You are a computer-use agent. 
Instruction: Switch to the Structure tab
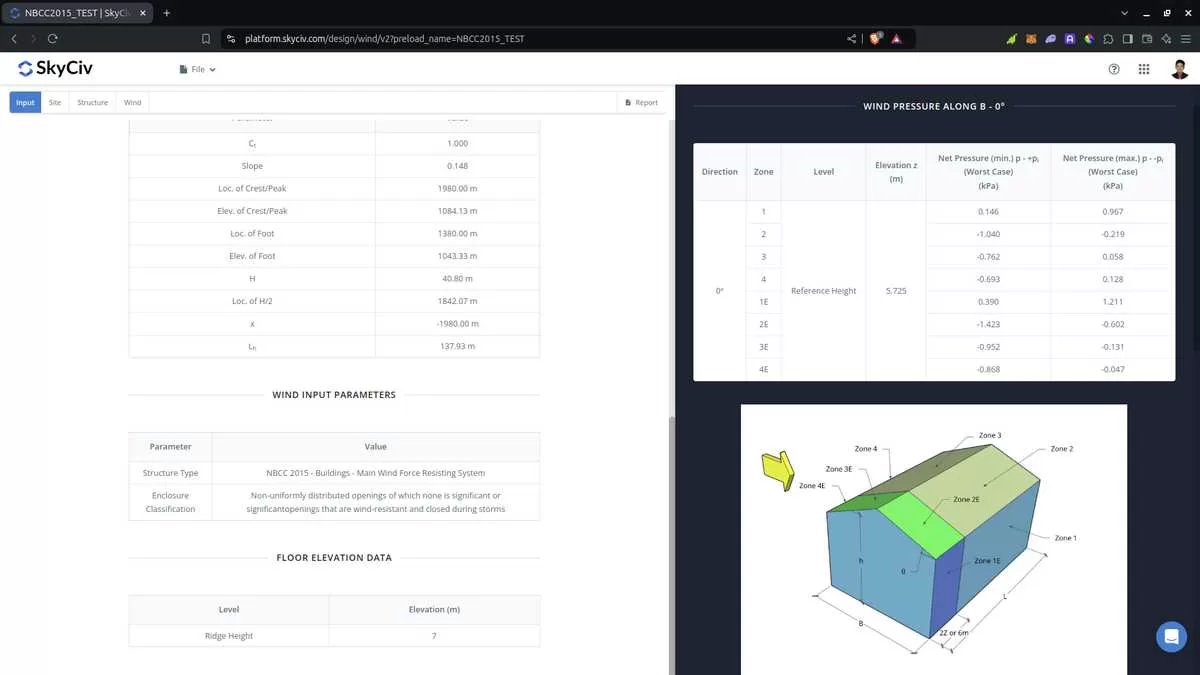[92, 102]
